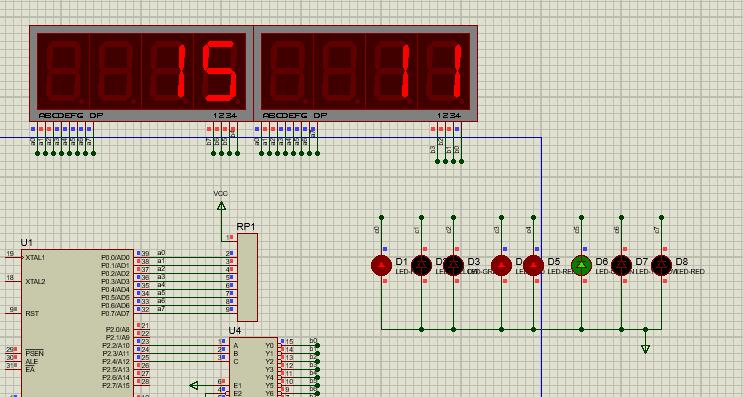Click the unlit D8 LED symbol
Screen dimensions: 743x397
661,265
